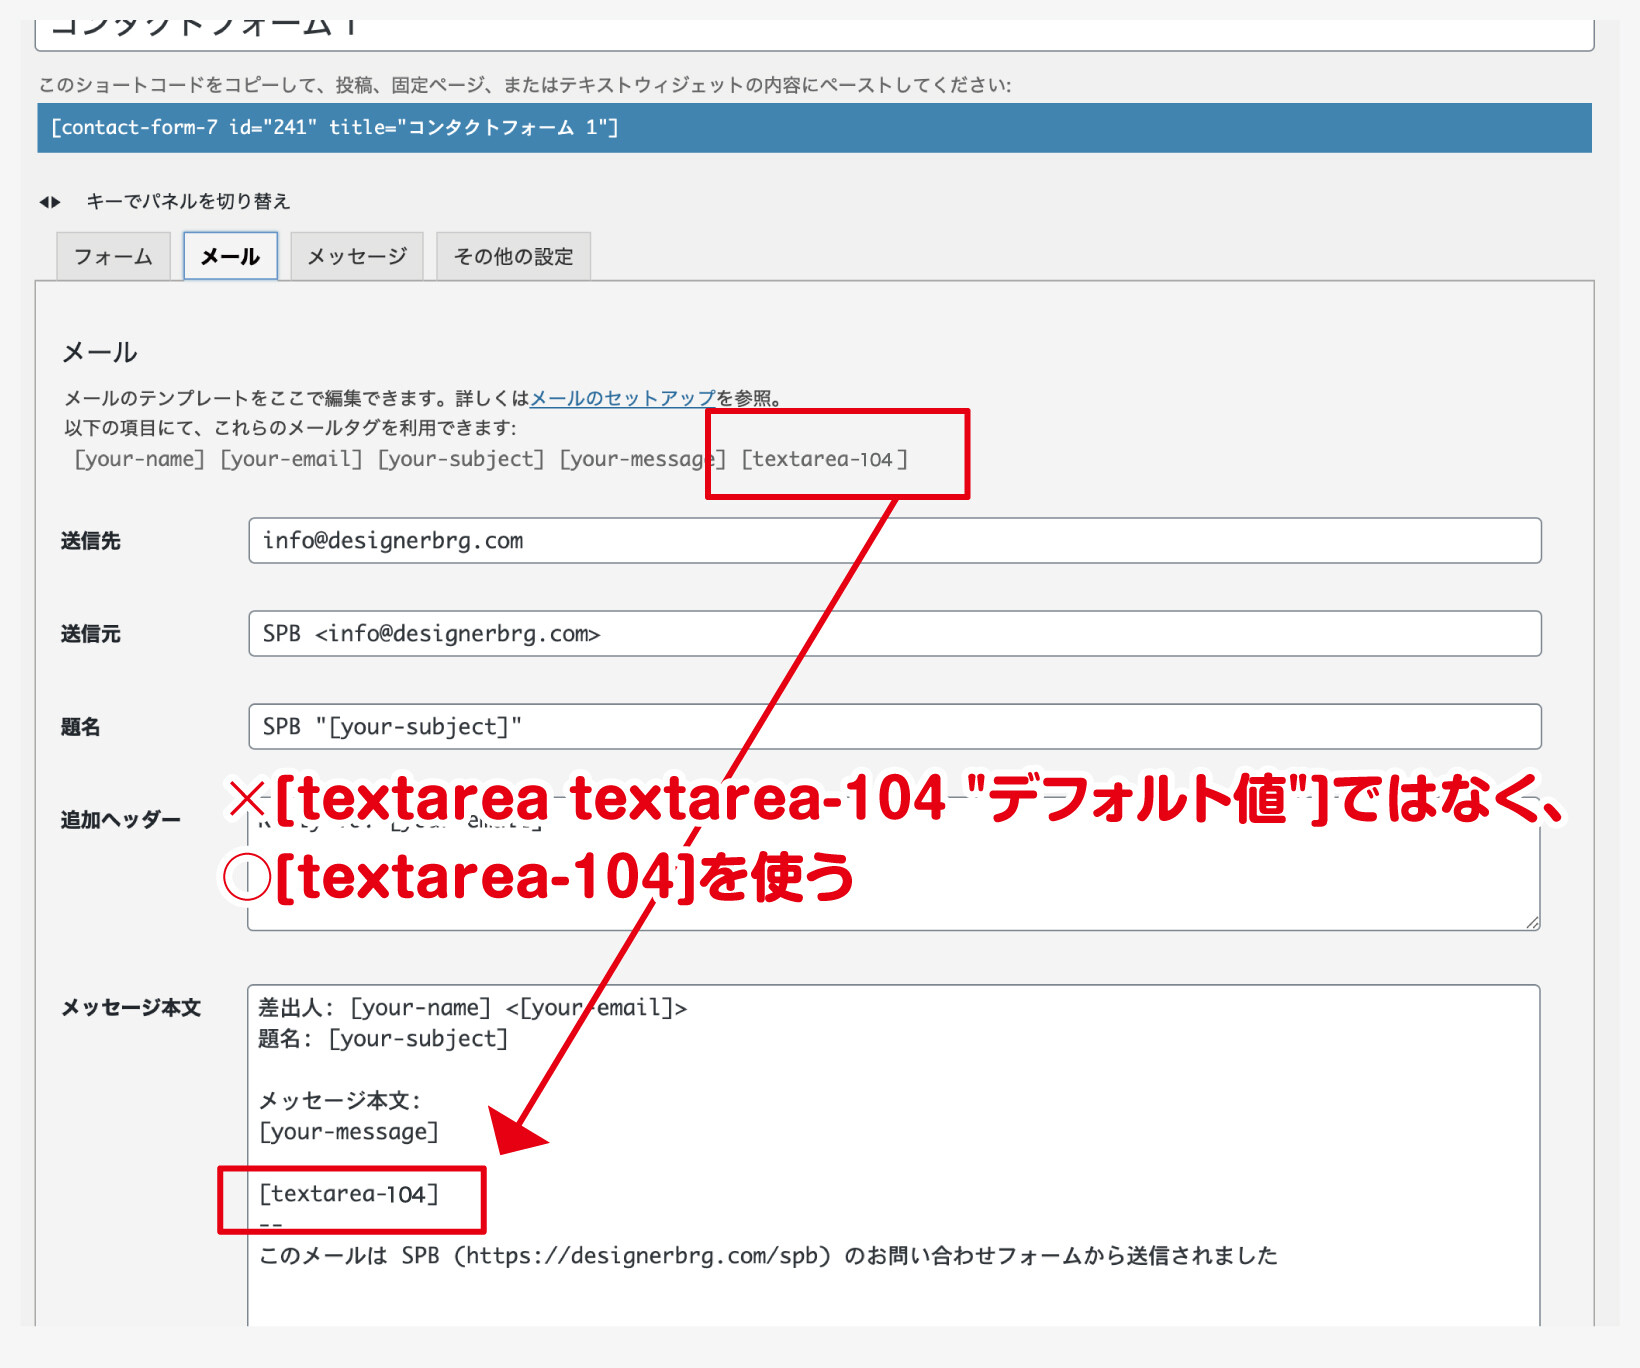Screen dimensions: 1640x1368
Task: Go to the その他の設定 tab
Action: 513,257
